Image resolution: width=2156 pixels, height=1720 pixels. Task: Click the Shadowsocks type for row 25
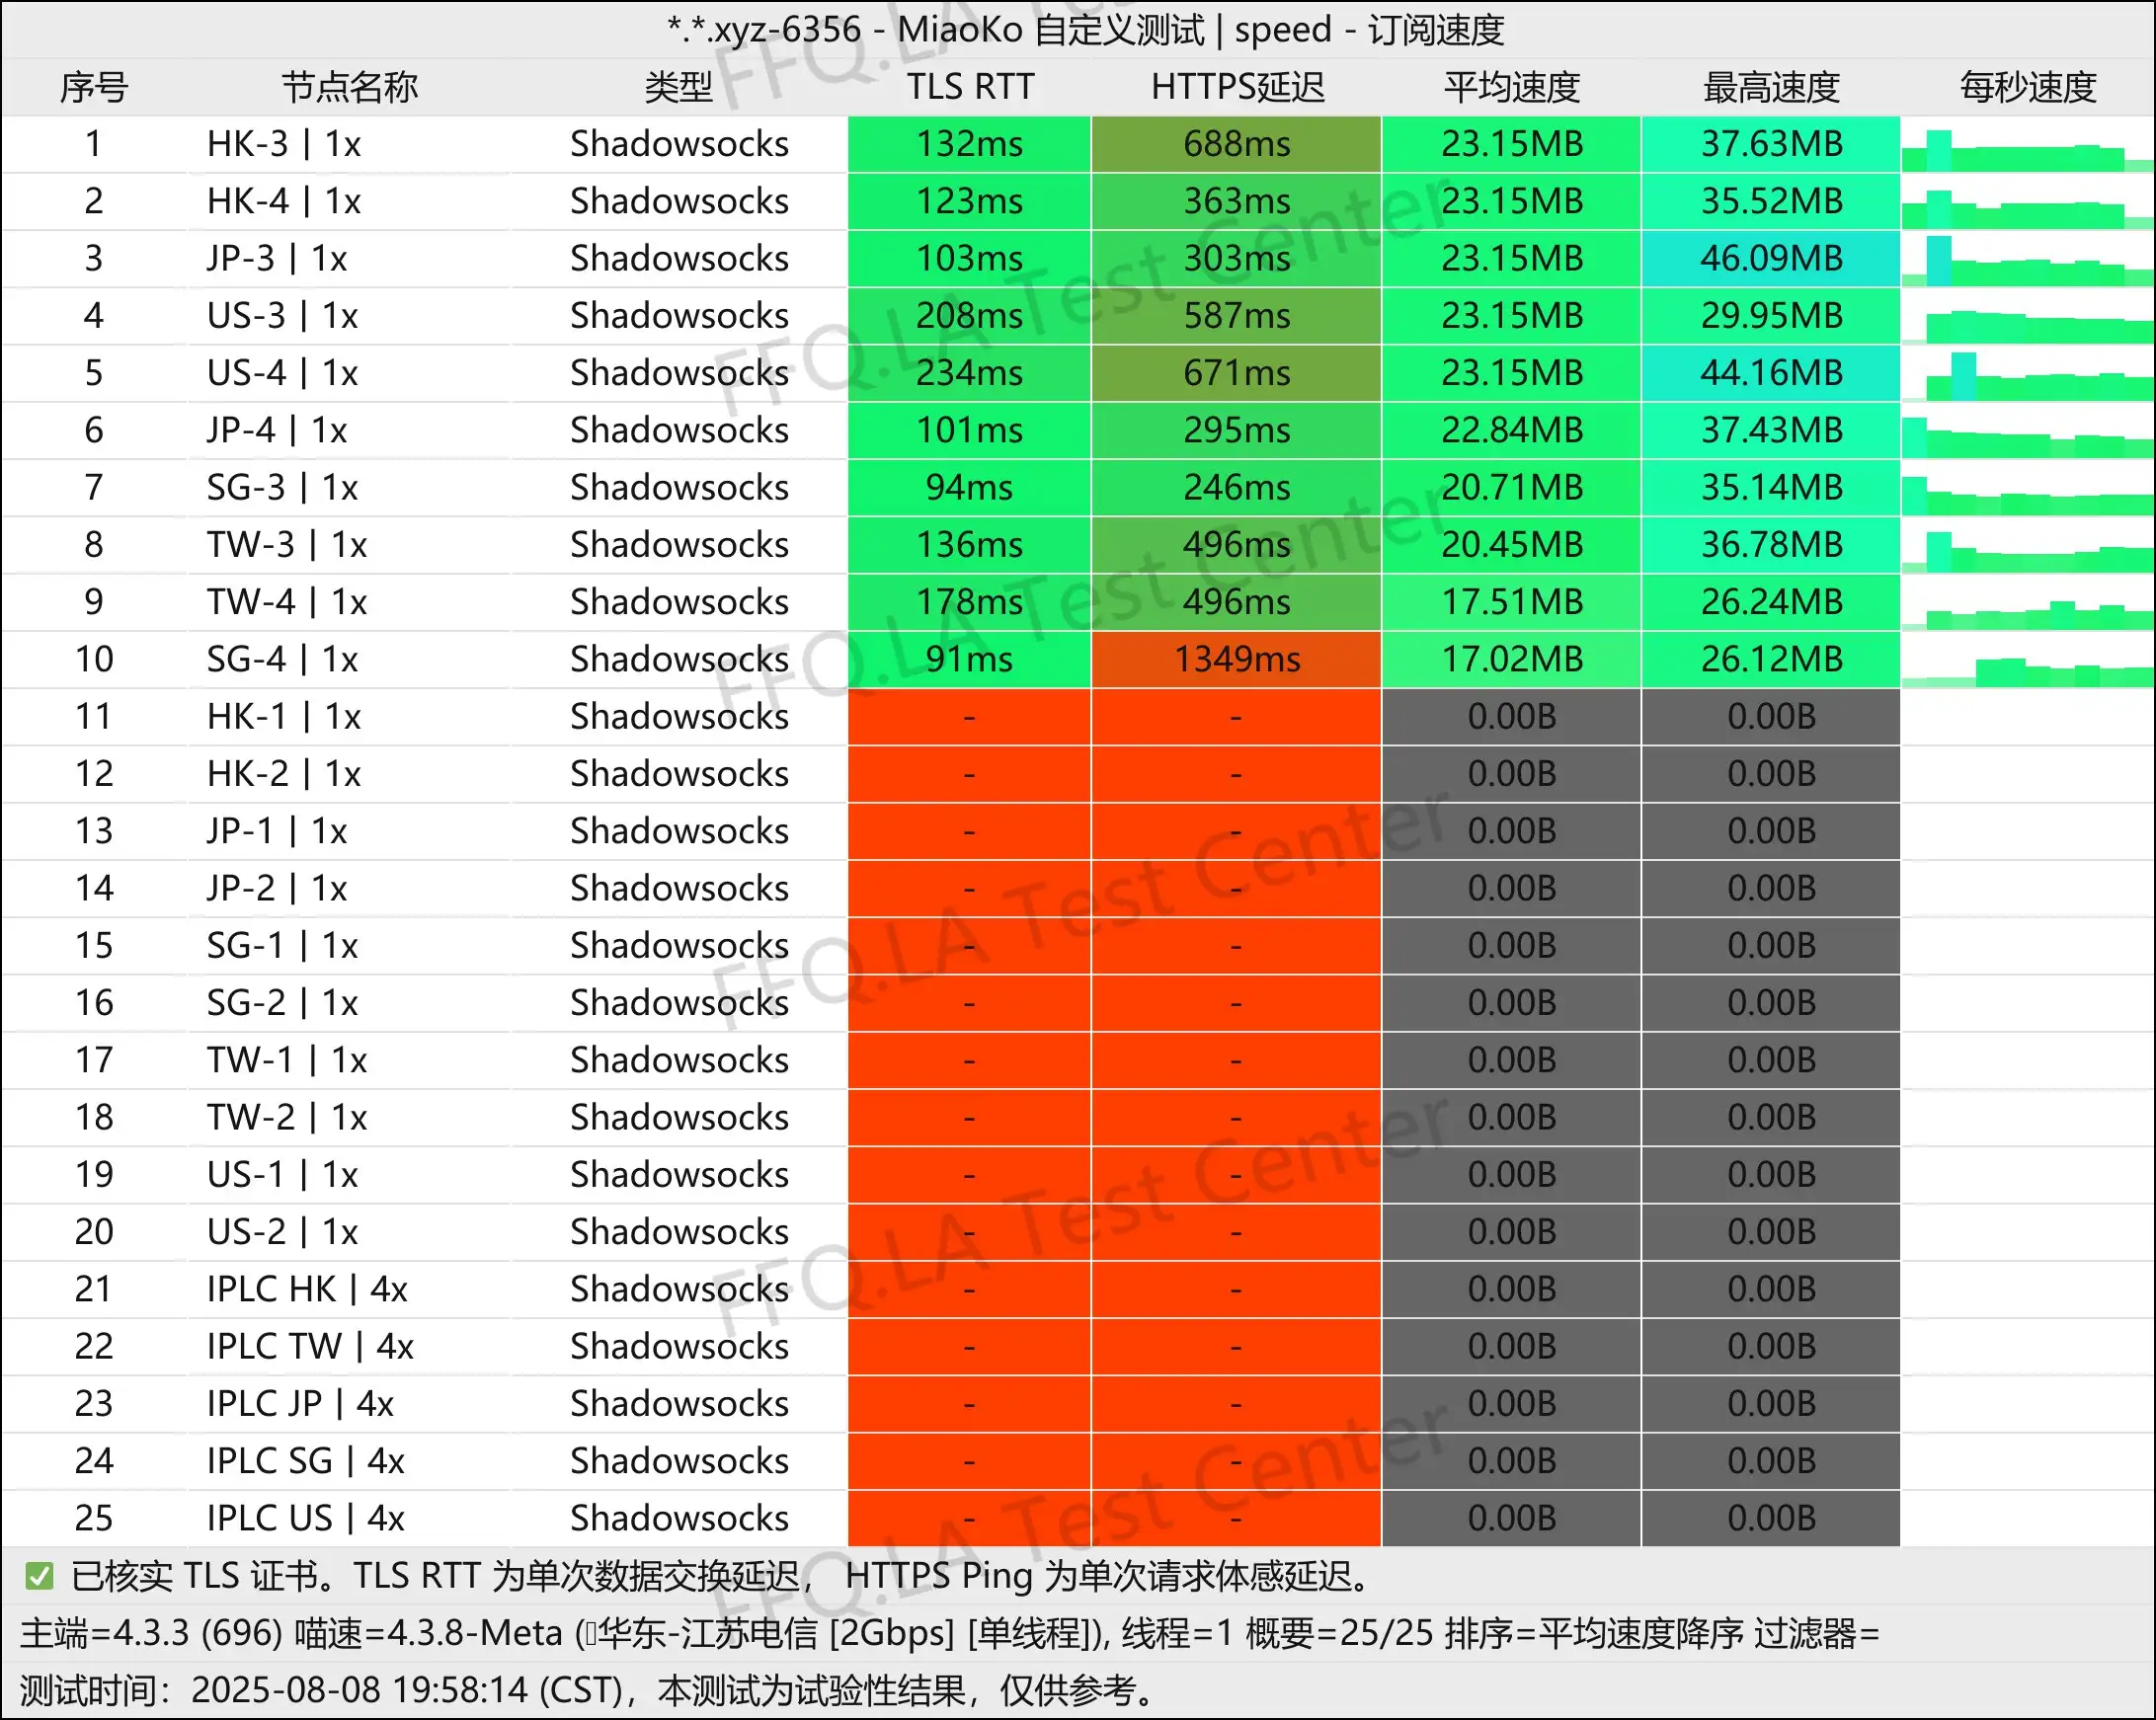tap(679, 1519)
